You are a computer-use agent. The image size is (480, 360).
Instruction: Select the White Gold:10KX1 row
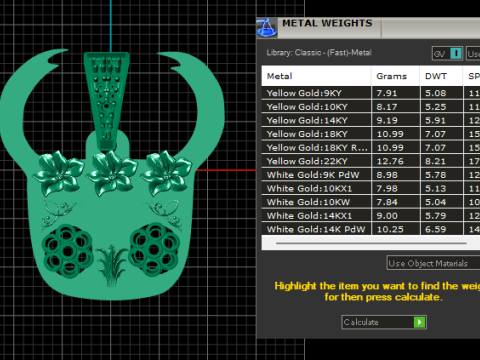click(x=371, y=189)
